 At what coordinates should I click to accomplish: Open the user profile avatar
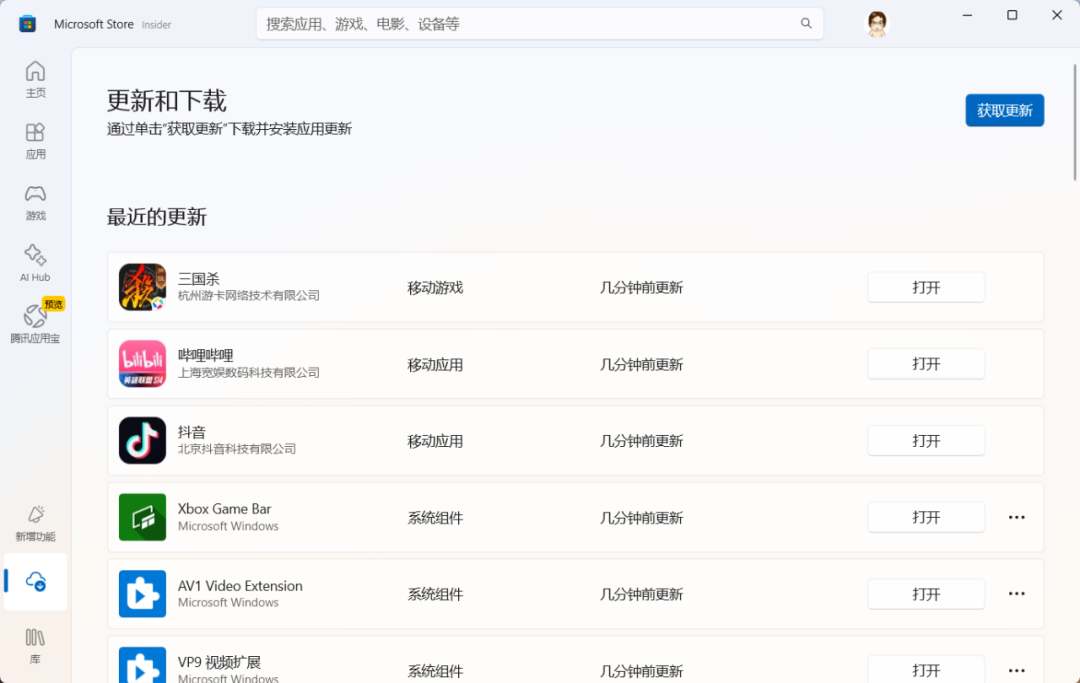[x=877, y=24]
